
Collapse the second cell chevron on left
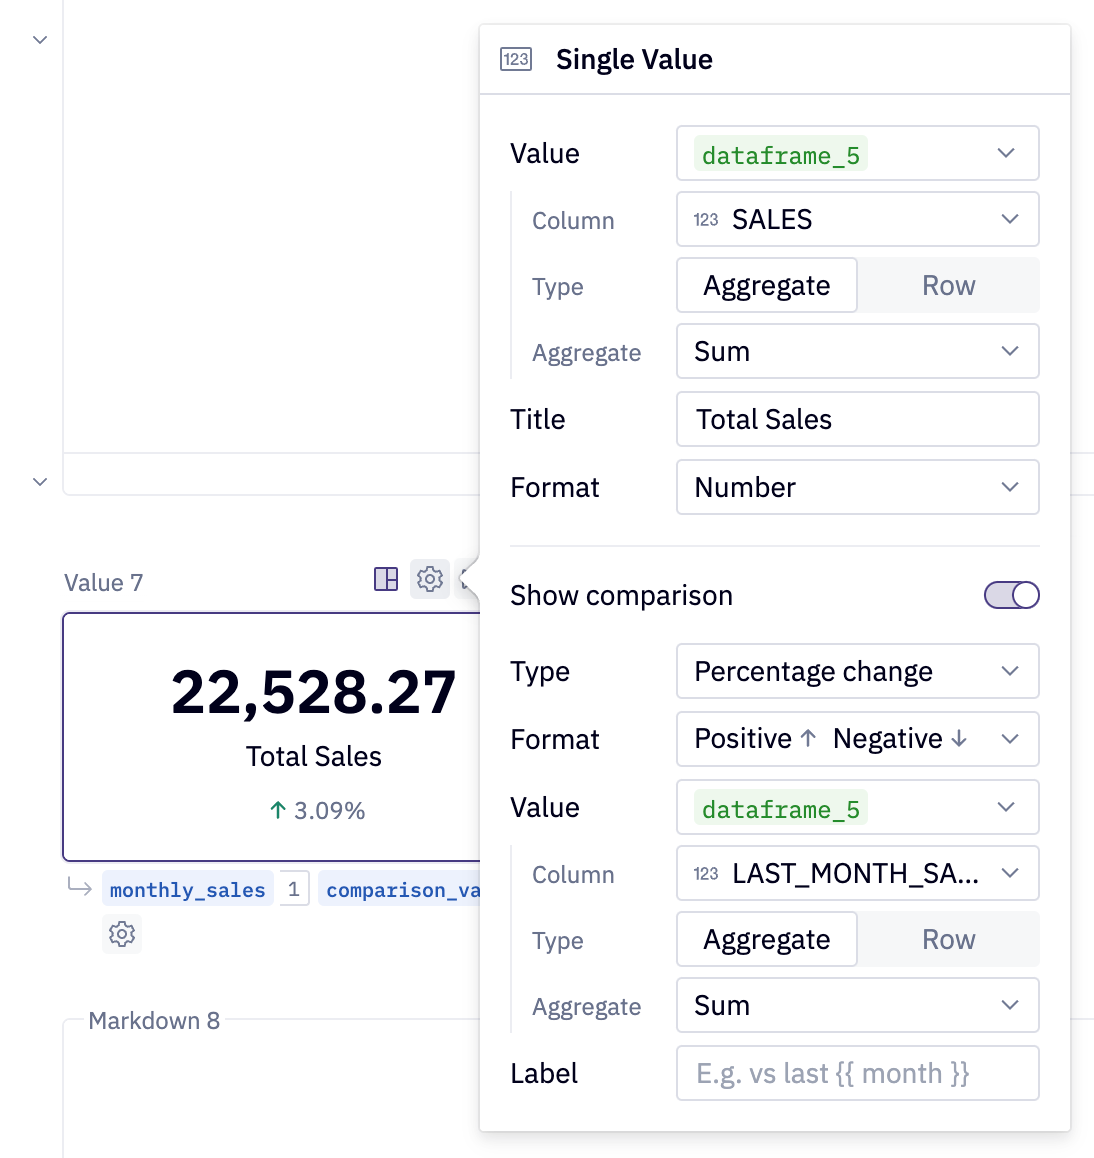point(40,482)
